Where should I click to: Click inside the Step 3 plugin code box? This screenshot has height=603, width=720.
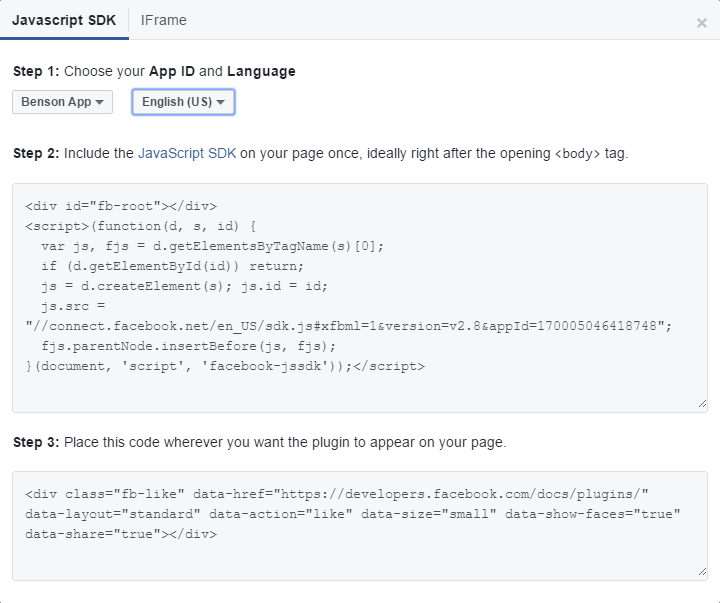(x=360, y=525)
